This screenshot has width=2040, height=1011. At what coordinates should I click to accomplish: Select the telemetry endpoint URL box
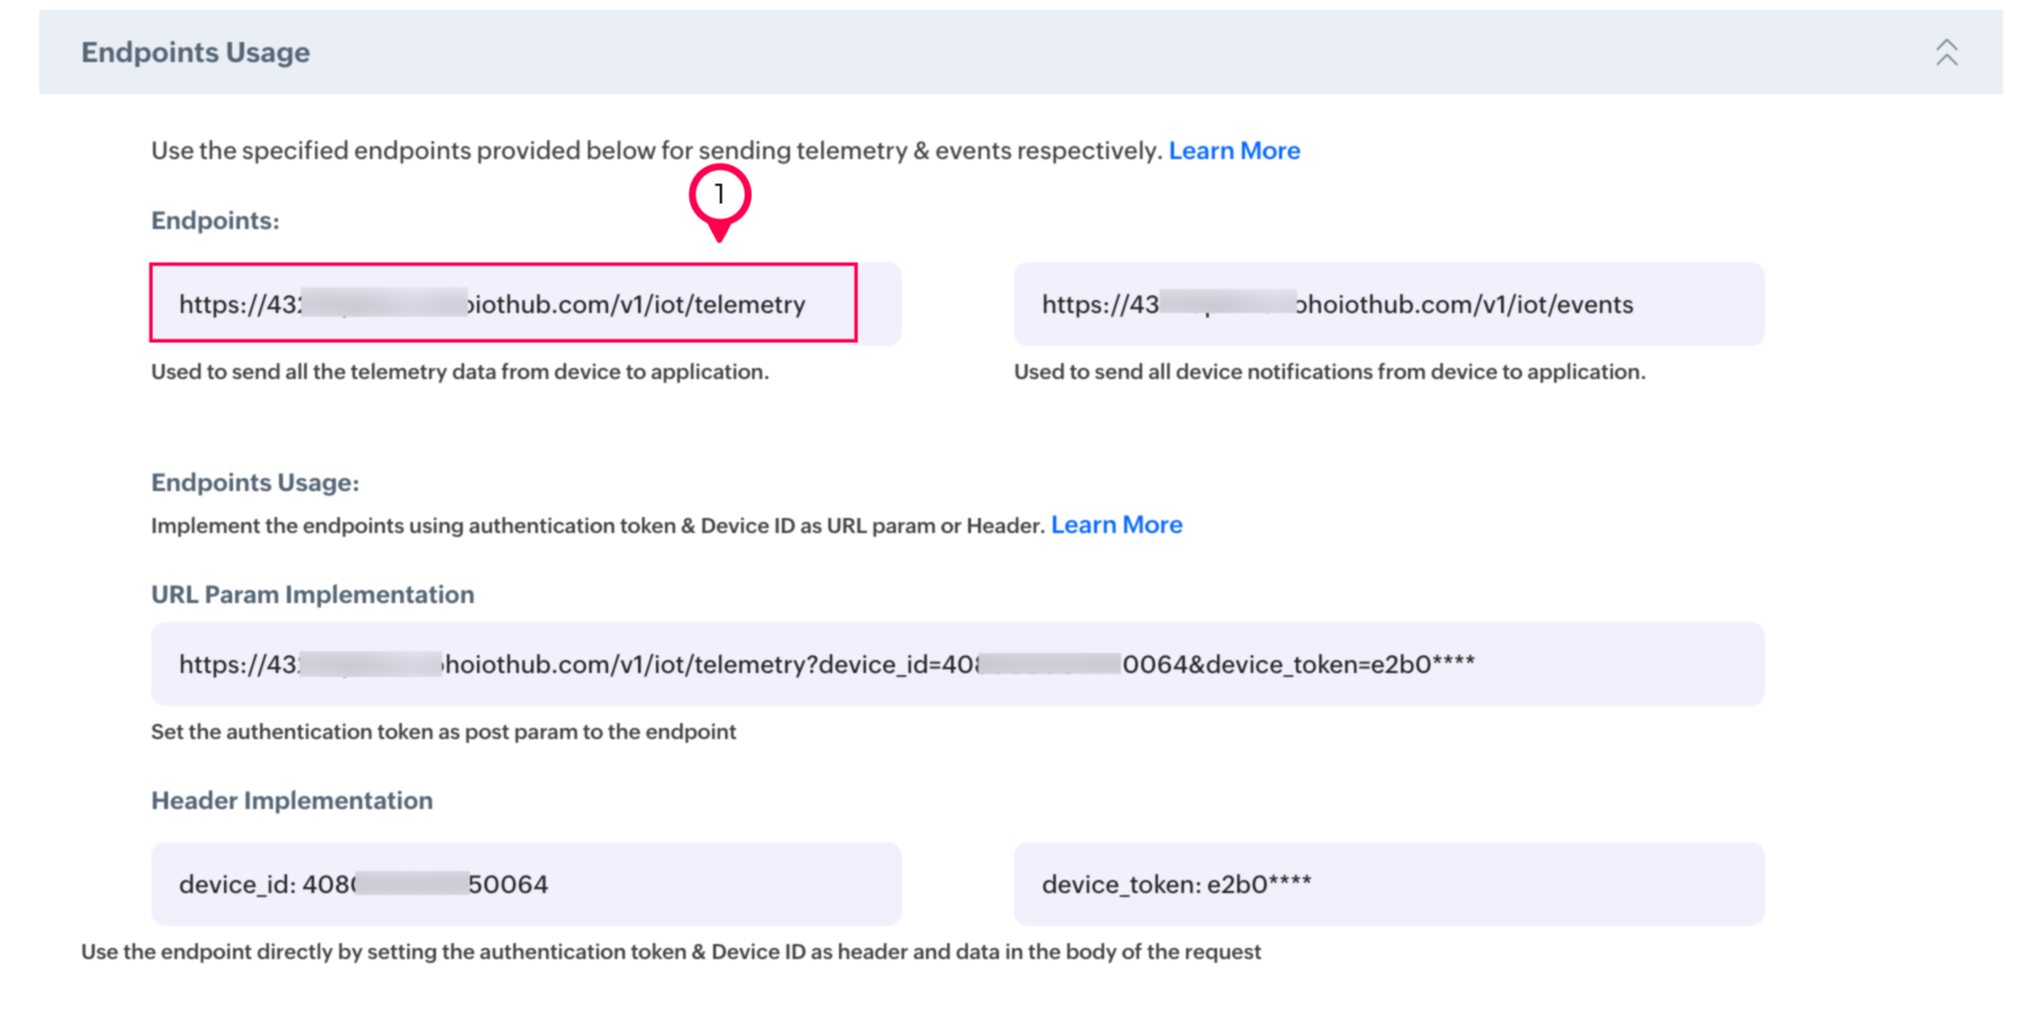coord(504,304)
